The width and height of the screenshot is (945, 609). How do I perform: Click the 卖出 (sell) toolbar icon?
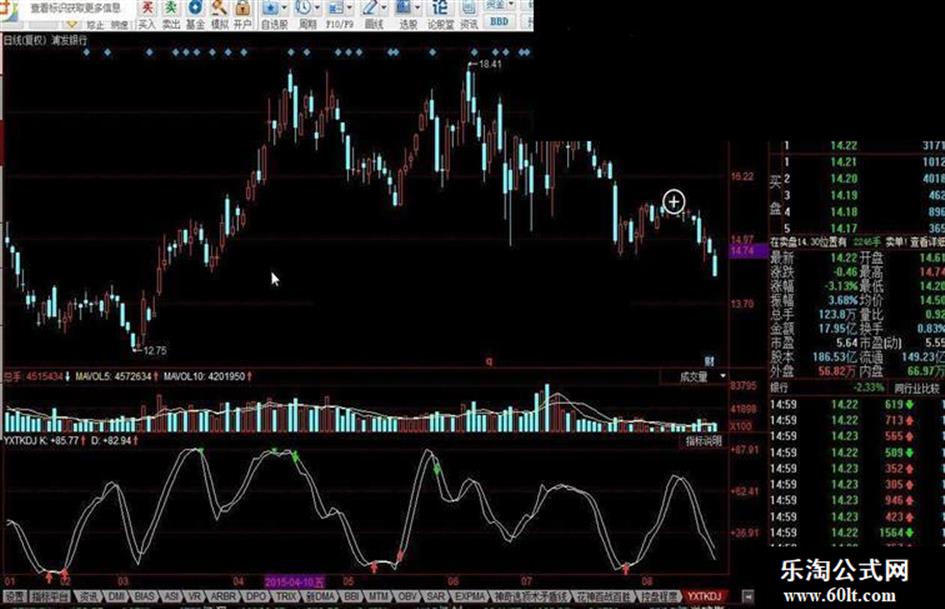click(171, 14)
